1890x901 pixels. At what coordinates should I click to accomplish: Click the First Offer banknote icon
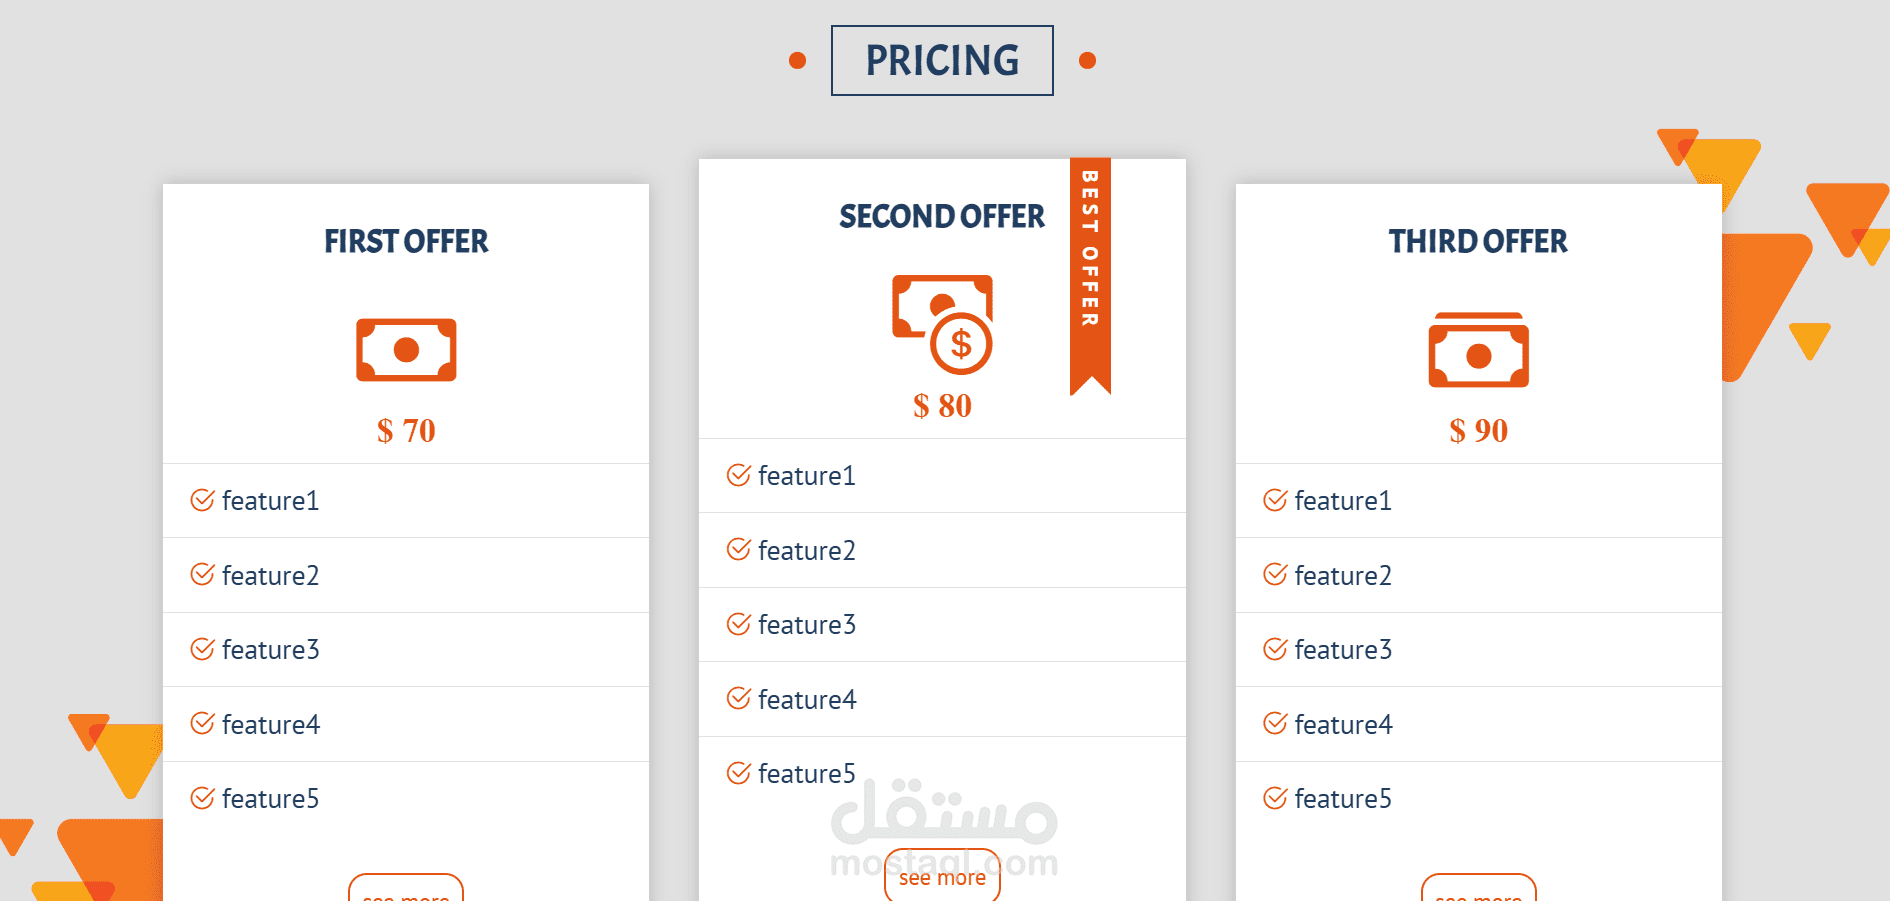pos(406,350)
